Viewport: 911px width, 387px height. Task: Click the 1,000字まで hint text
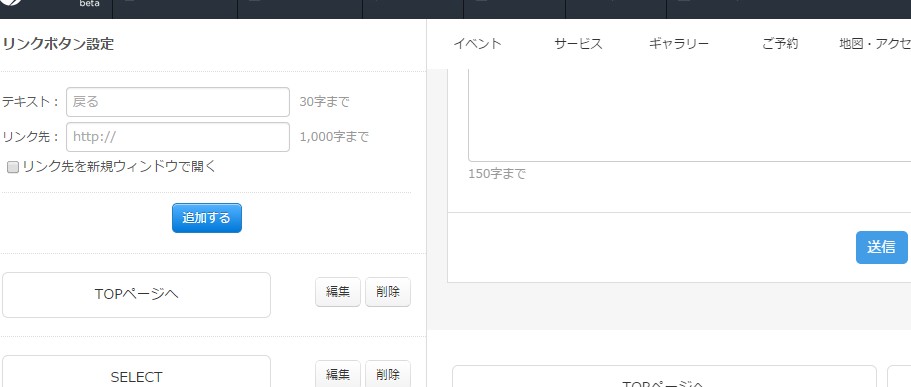(334, 137)
